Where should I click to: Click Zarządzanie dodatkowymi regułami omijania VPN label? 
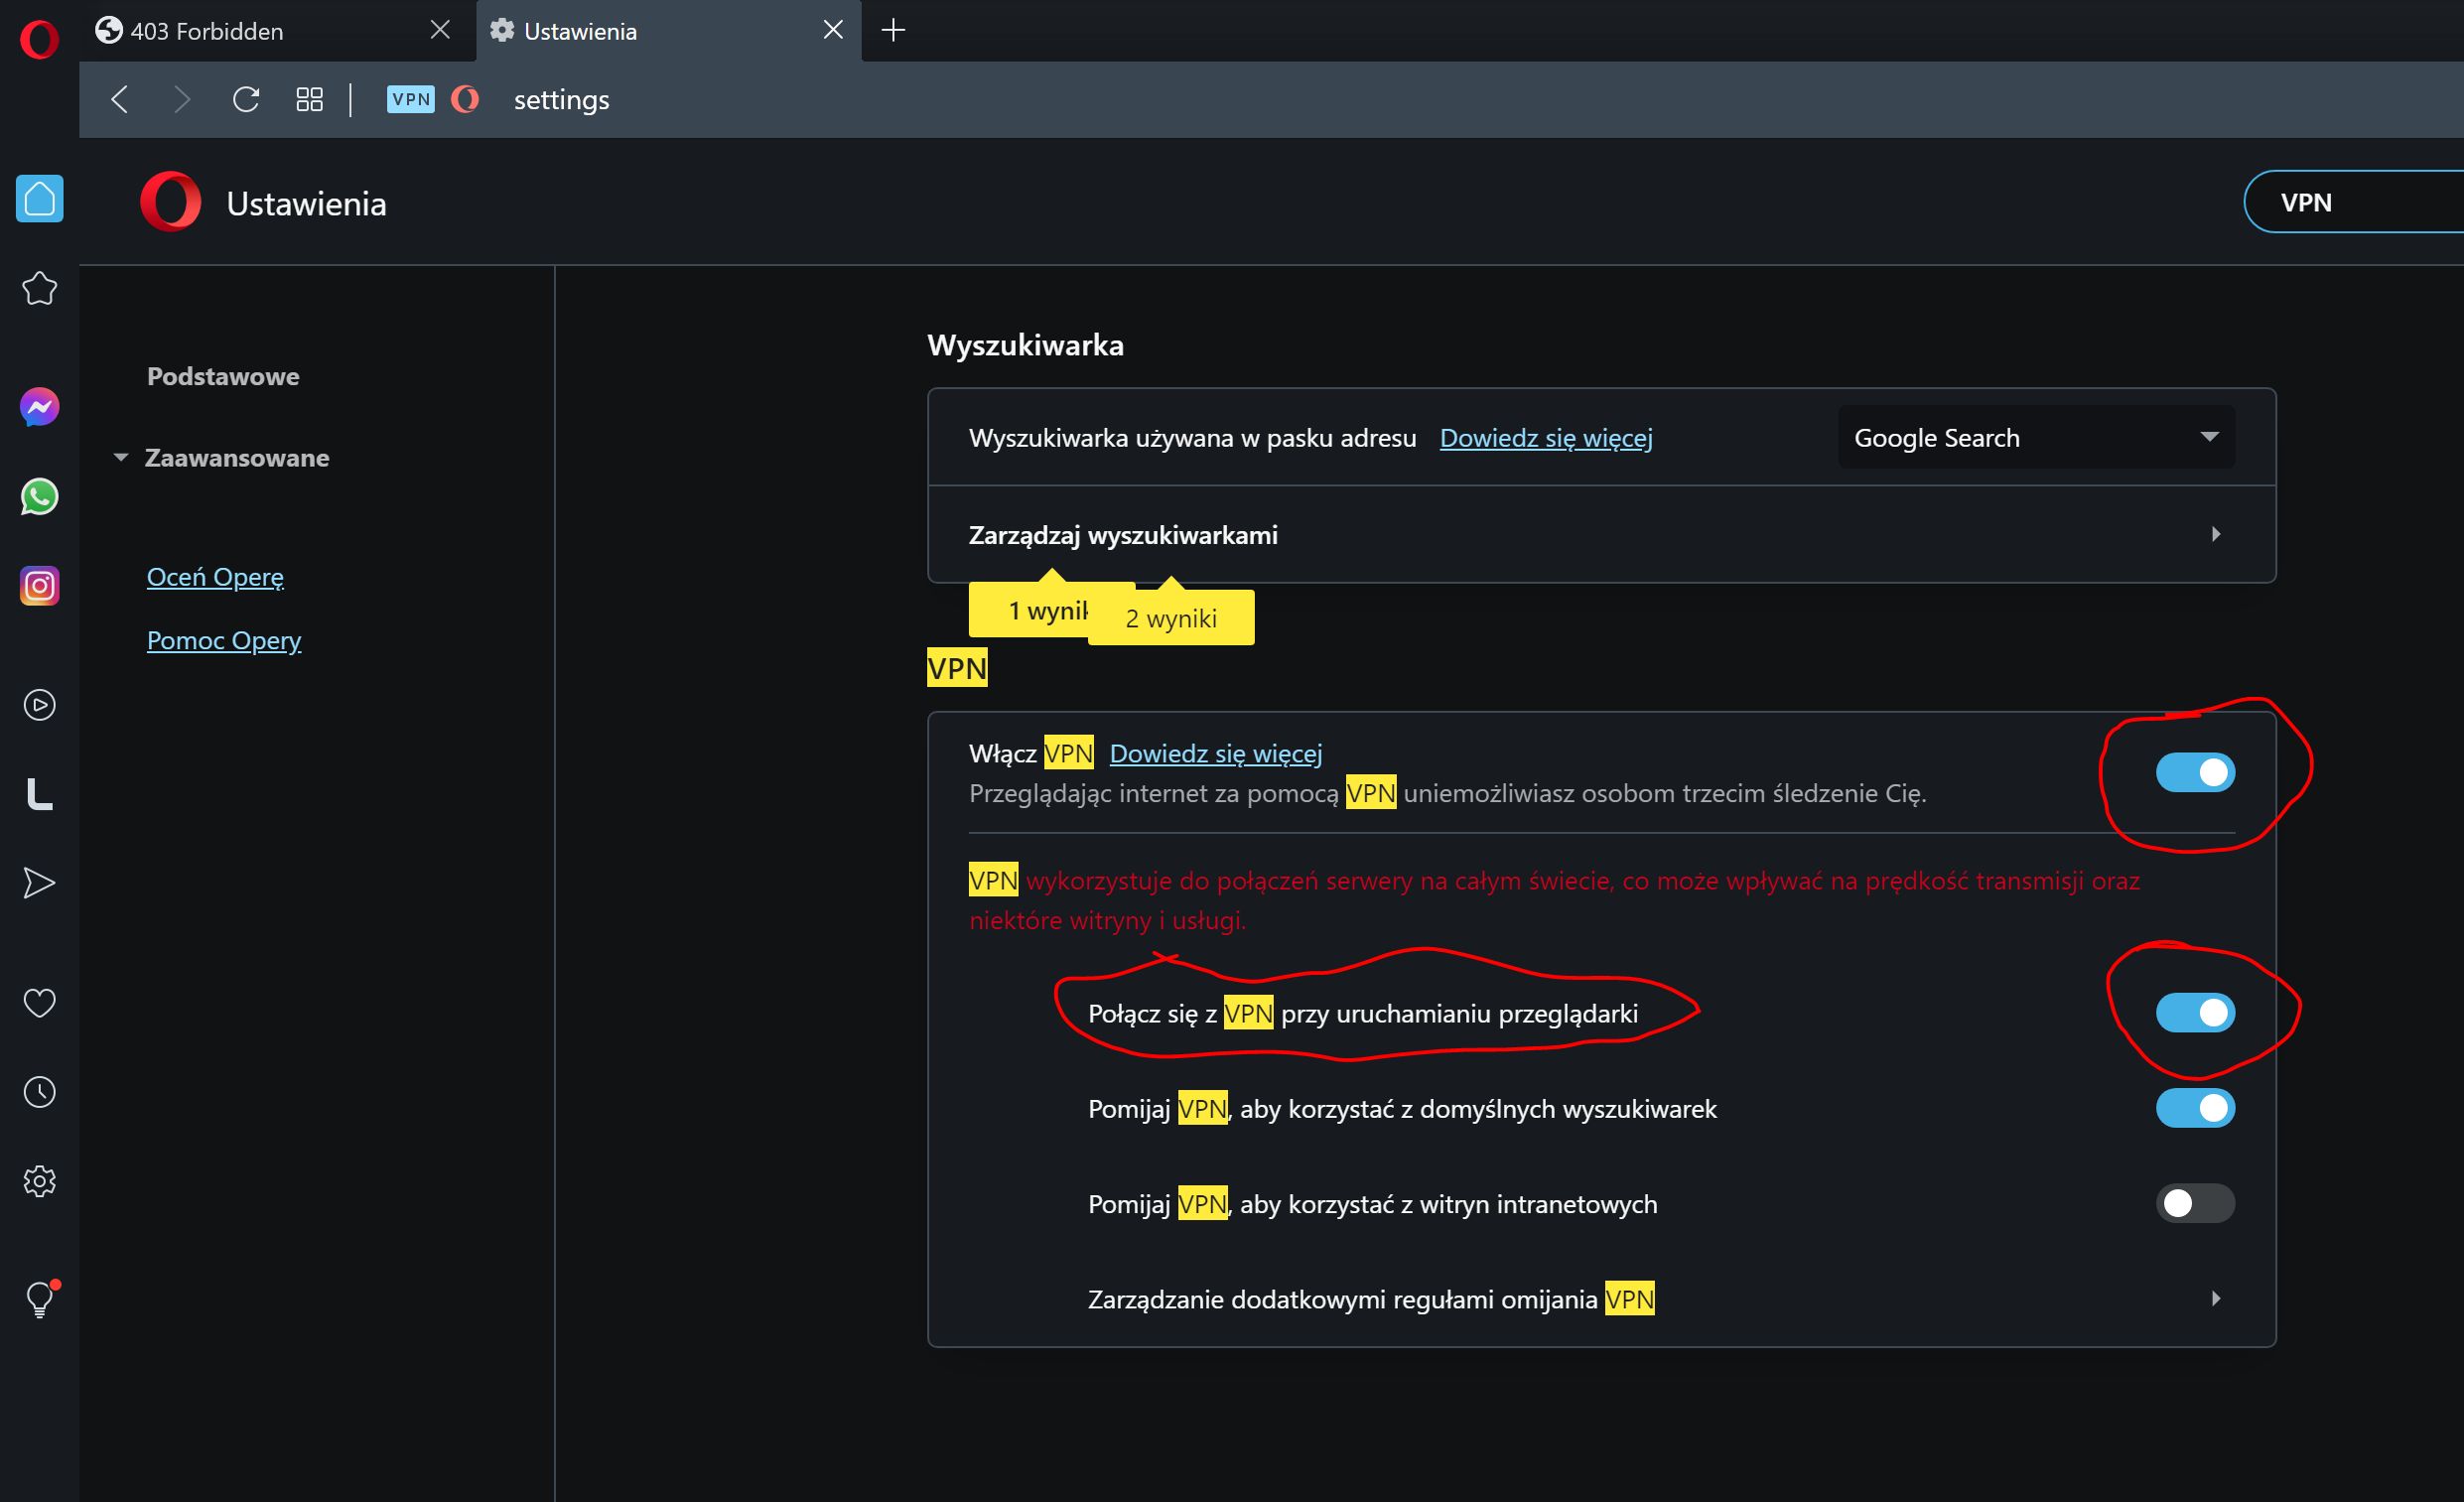(x=1371, y=1299)
